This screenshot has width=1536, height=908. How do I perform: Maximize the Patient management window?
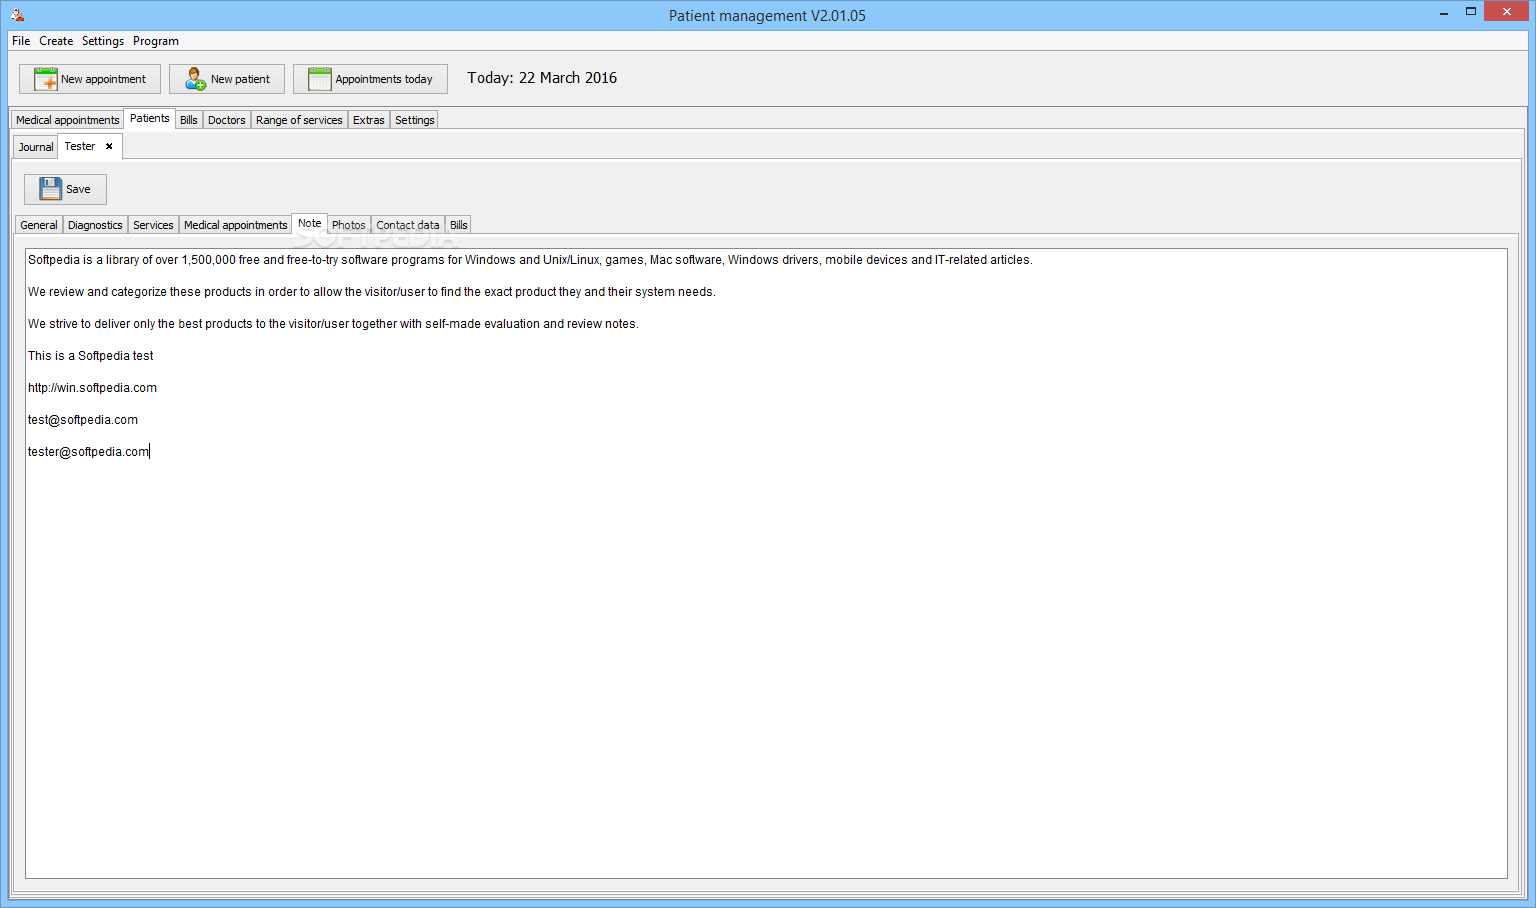click(x=1471, y=12)
